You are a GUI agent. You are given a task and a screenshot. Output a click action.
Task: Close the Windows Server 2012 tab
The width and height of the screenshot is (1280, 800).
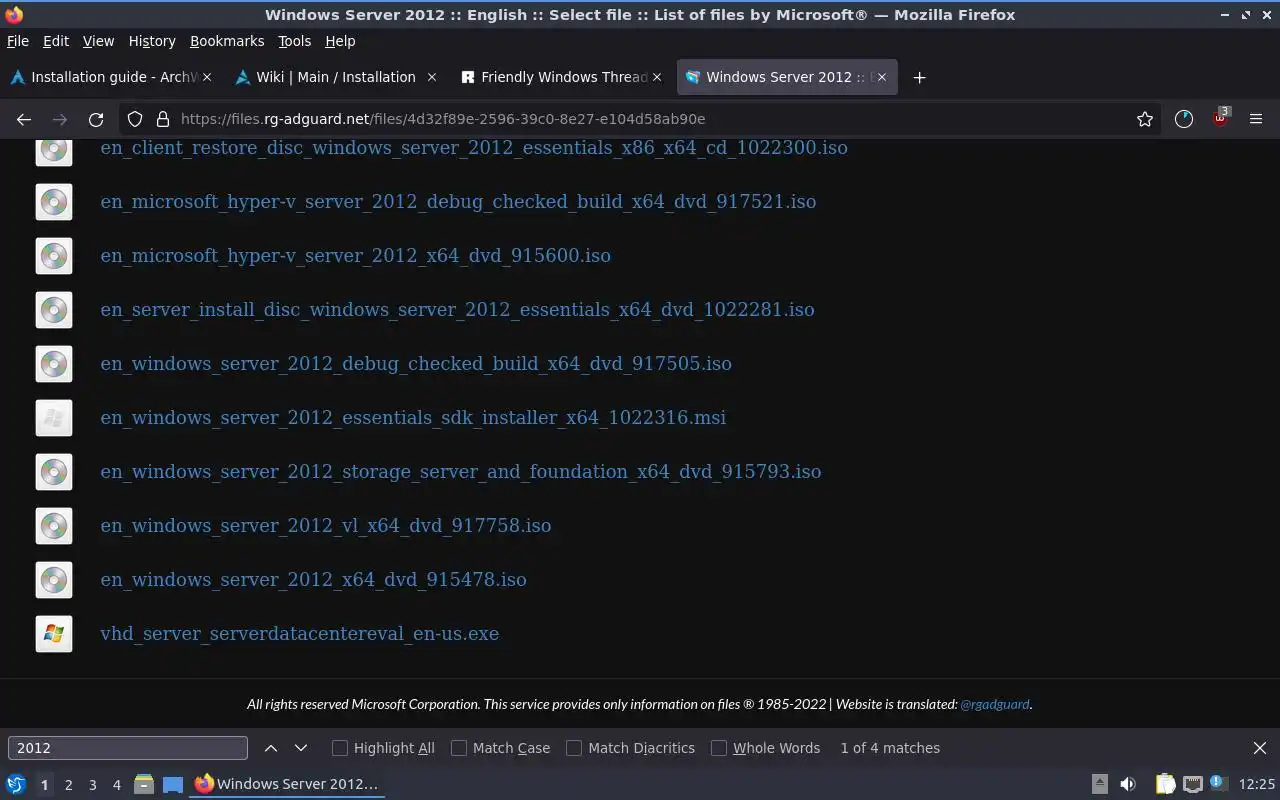(881, 77)
